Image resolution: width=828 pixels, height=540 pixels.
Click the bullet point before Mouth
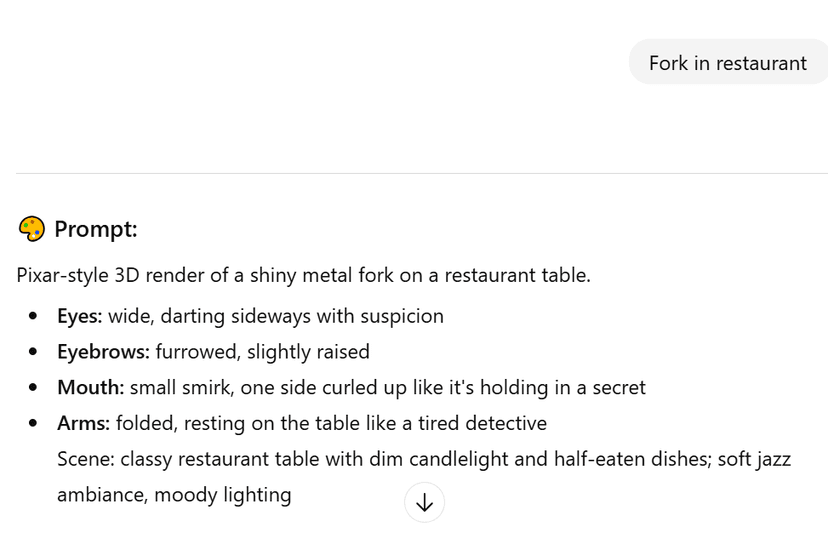(33, 387)
